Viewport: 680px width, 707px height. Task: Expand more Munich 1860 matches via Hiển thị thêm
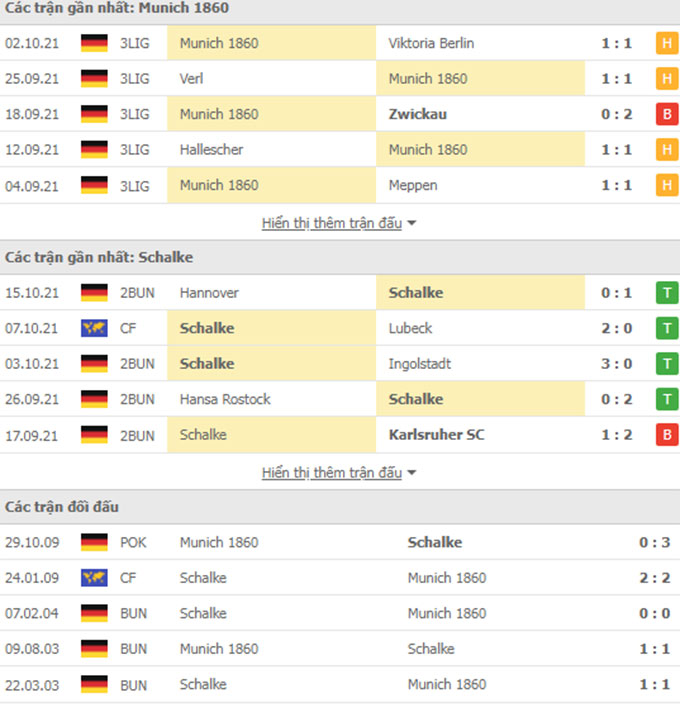[x=332, y=222]
